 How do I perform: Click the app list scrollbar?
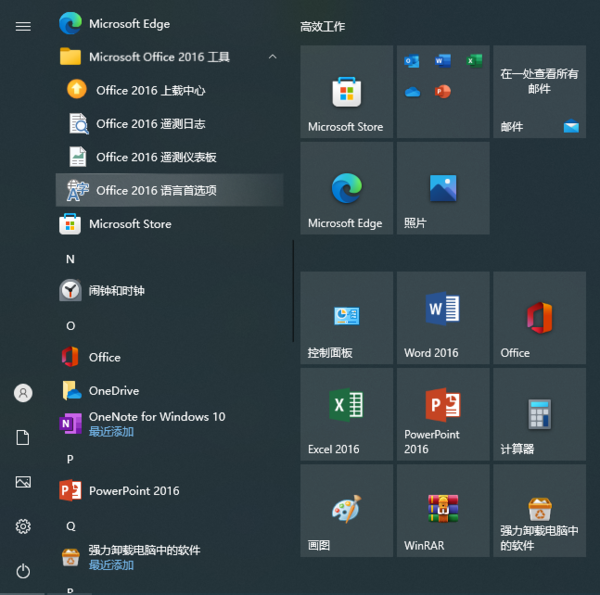click(x=293, y=291)
